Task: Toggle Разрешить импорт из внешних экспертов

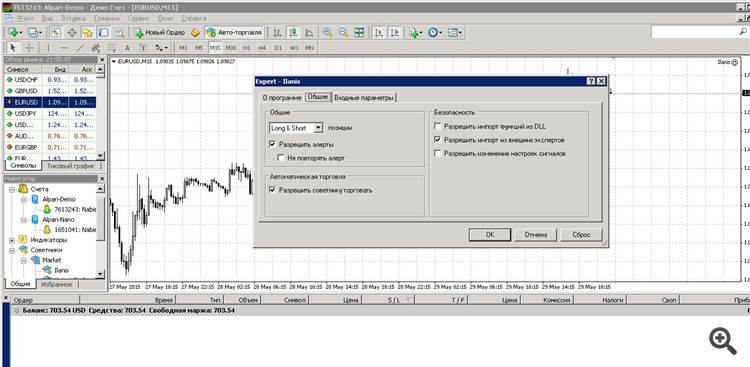Action: [x=437, y=140]
